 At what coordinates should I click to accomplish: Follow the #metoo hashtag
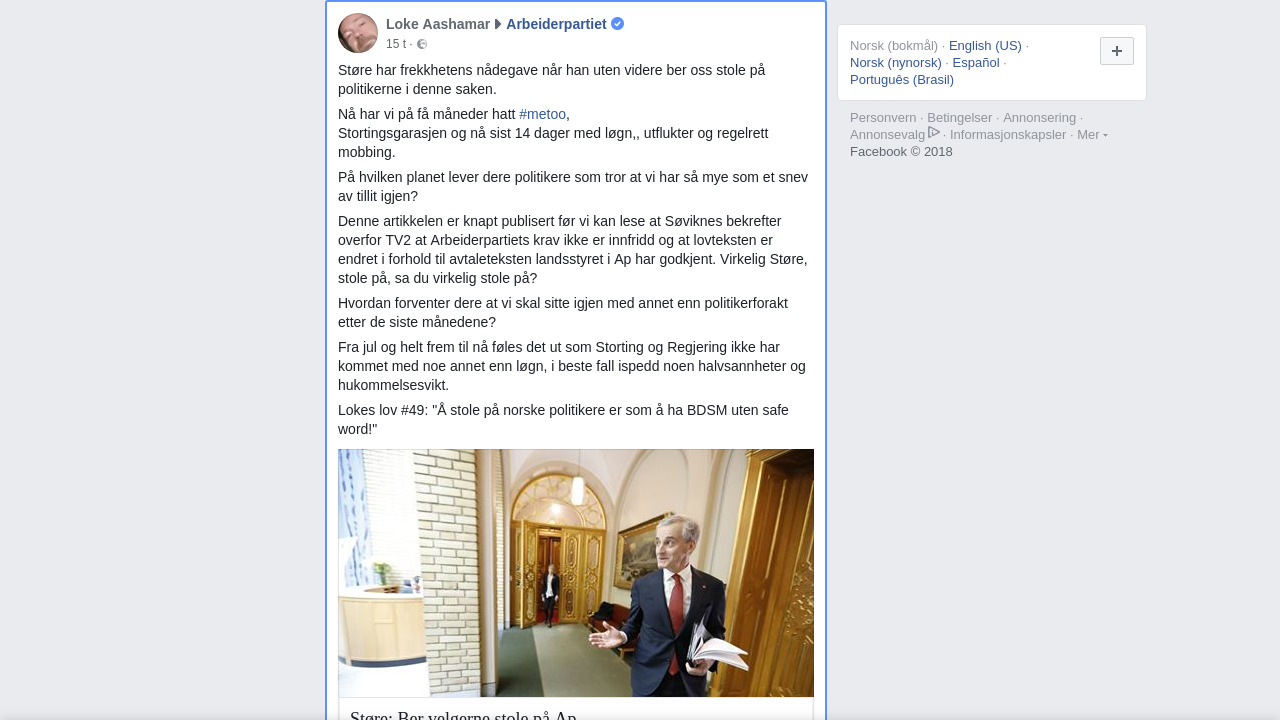pyautogui.click(x=542, y=114)
